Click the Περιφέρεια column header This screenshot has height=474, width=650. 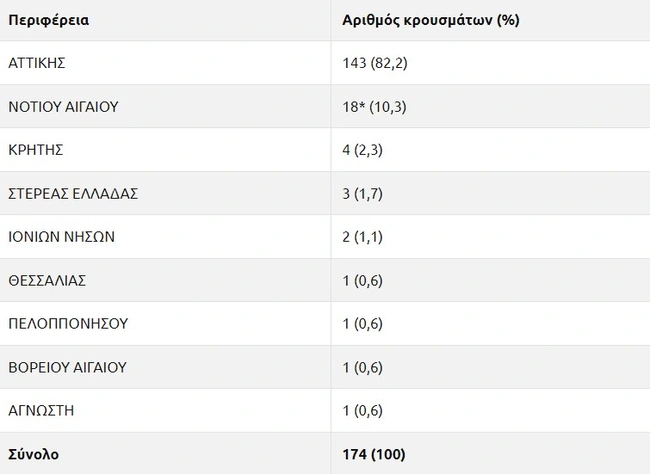click(48, 20)
